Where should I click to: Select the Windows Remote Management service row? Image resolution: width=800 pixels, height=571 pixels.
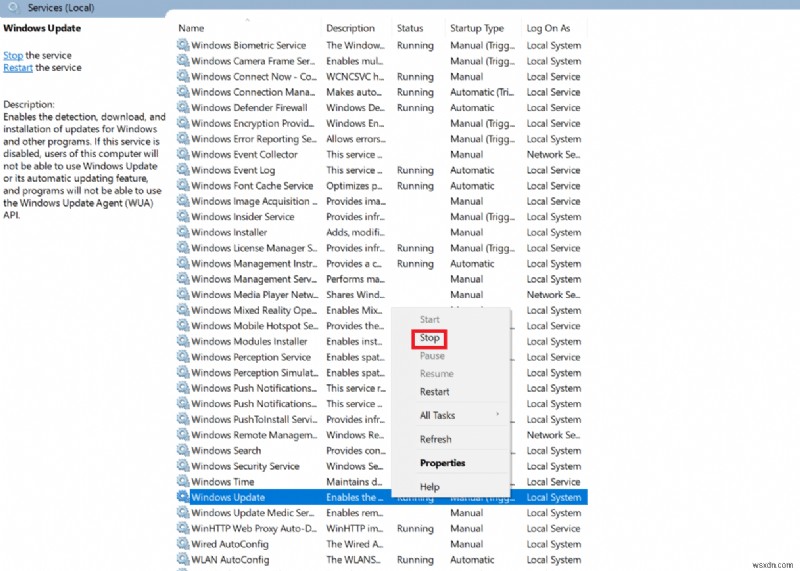382,435
